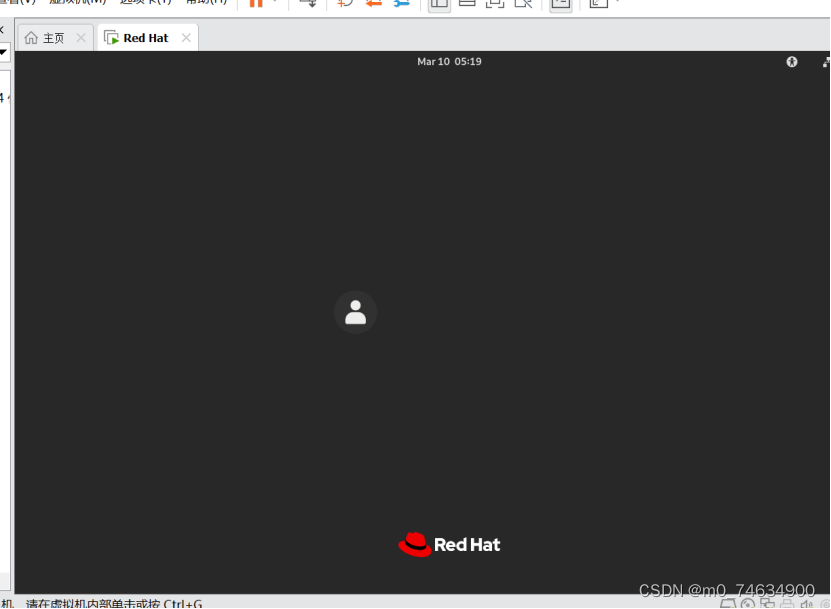Select the user avatar on login screen
This screenshot has height=609, width=831.
[356, 312]
